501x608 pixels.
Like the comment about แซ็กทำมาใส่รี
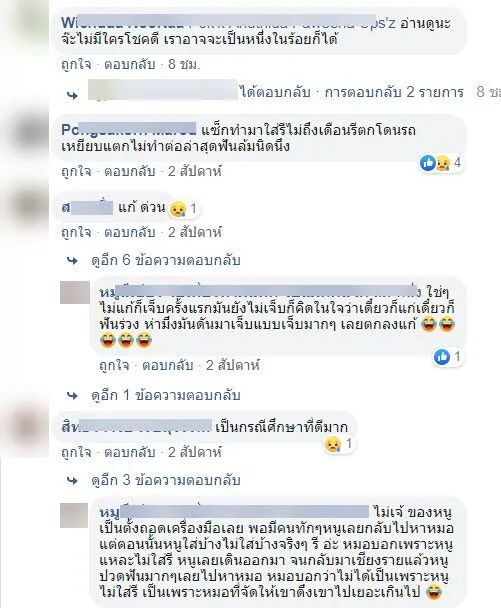tap(76, 171)
